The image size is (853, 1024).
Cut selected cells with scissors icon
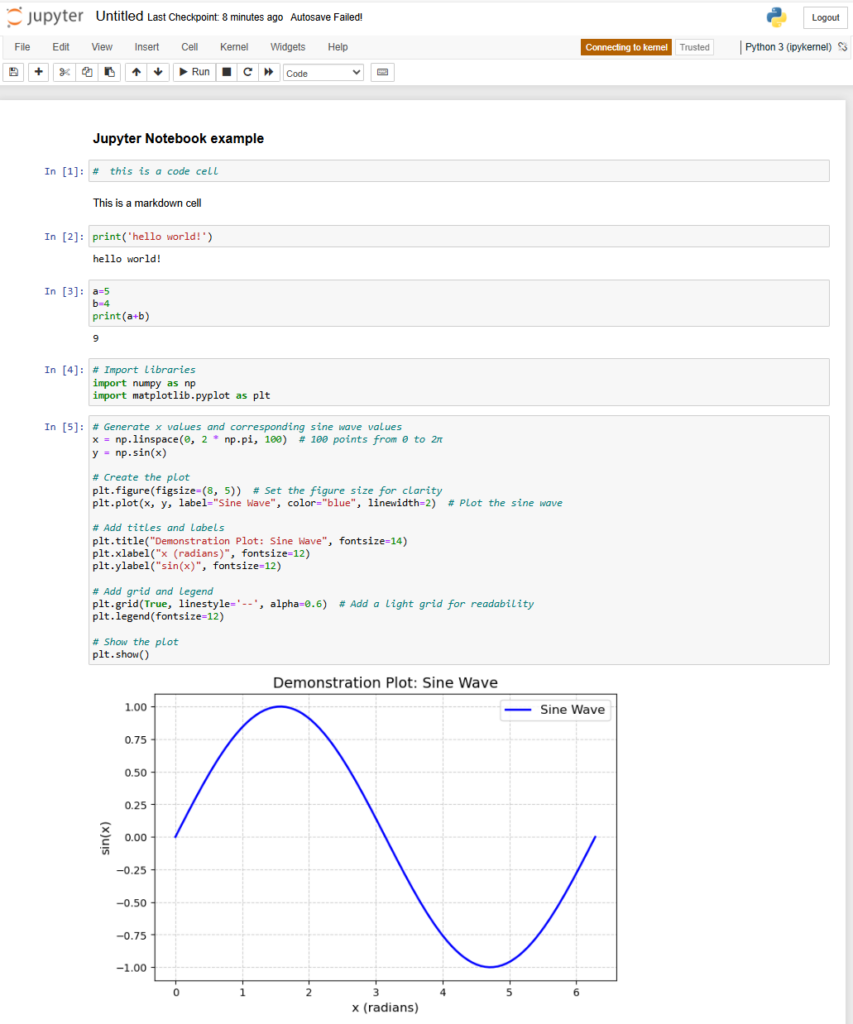click(x=65, y=72)
